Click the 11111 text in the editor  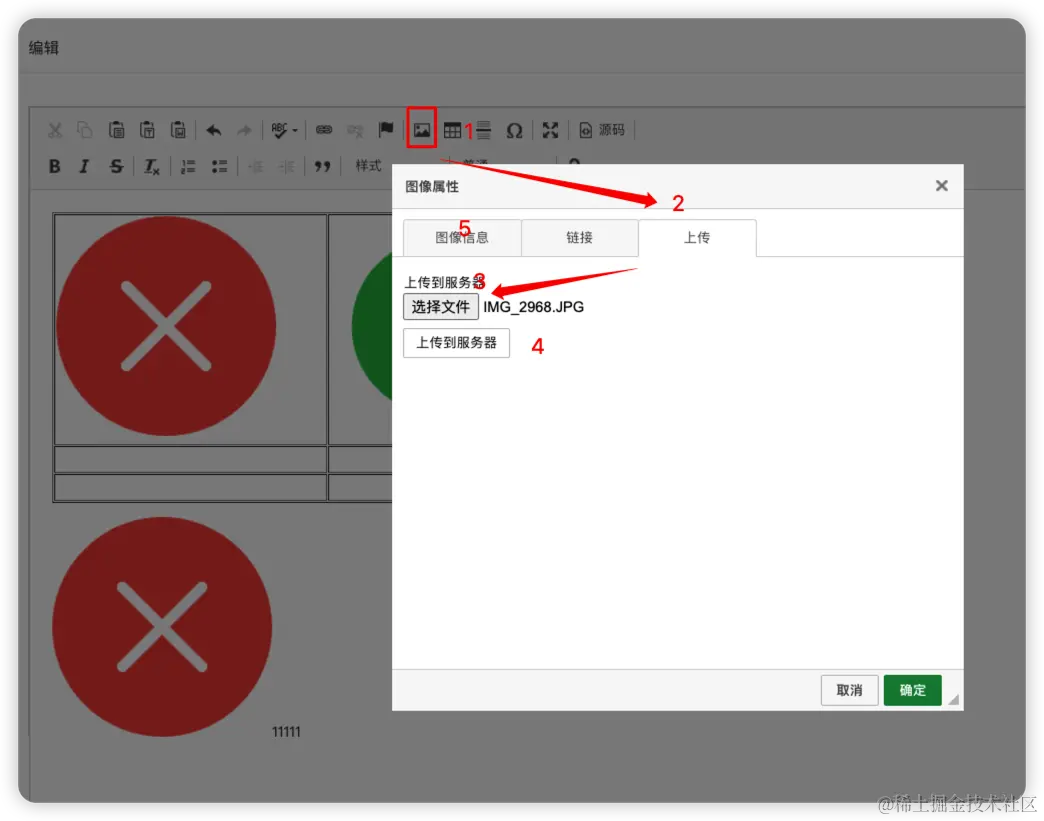[286, 732]
